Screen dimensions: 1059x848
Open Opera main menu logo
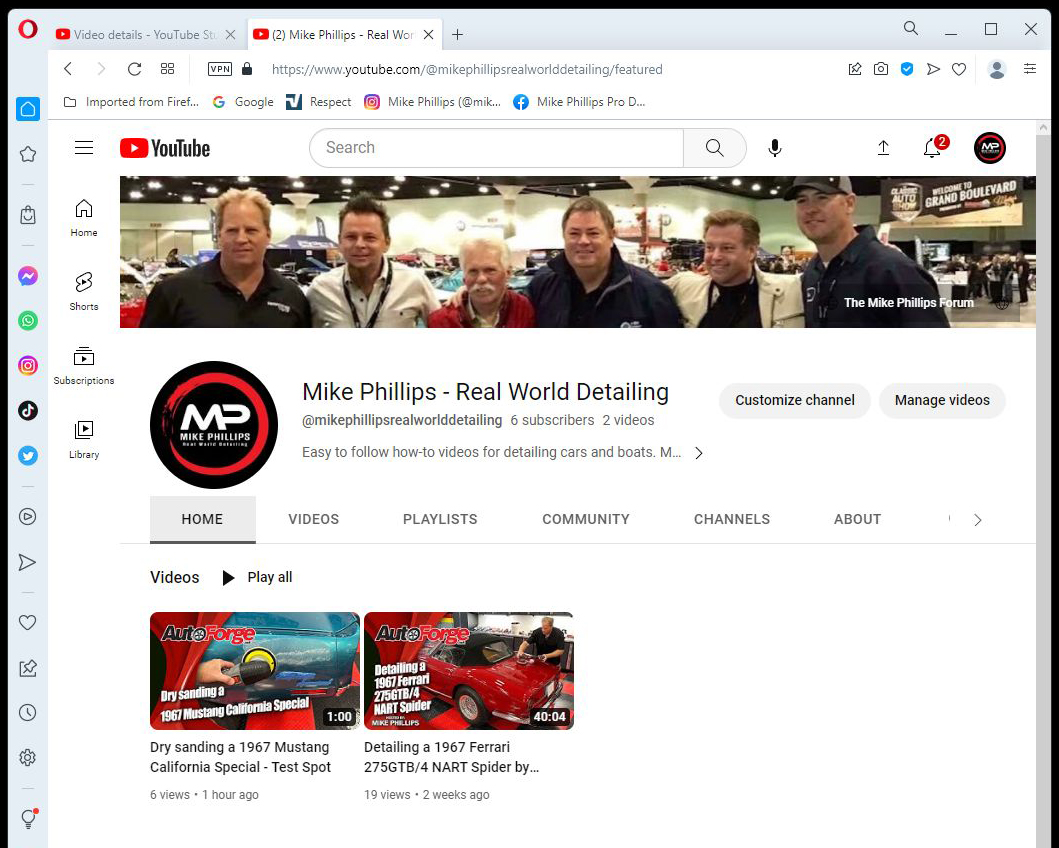[28, 30]
